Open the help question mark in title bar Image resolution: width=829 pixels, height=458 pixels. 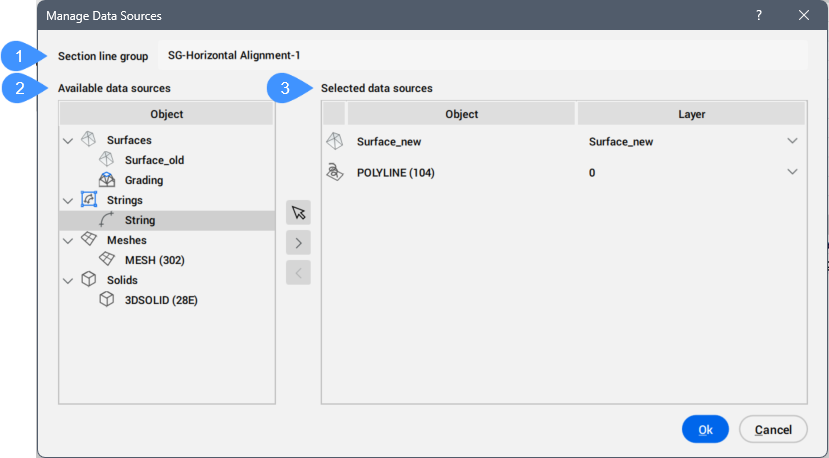click(759, 15)
